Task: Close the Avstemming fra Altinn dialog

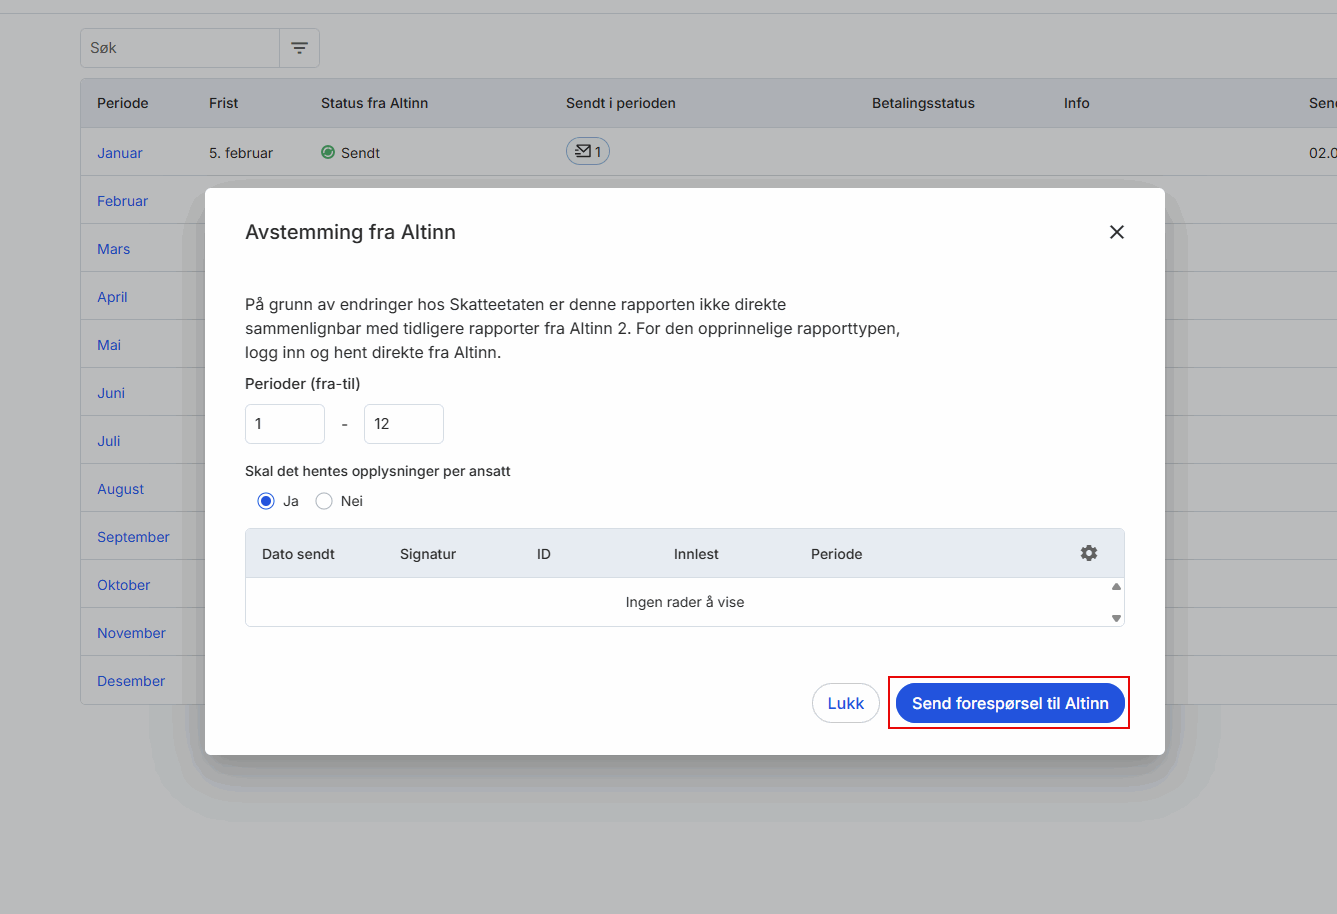Action: (x=1117, y=232)
